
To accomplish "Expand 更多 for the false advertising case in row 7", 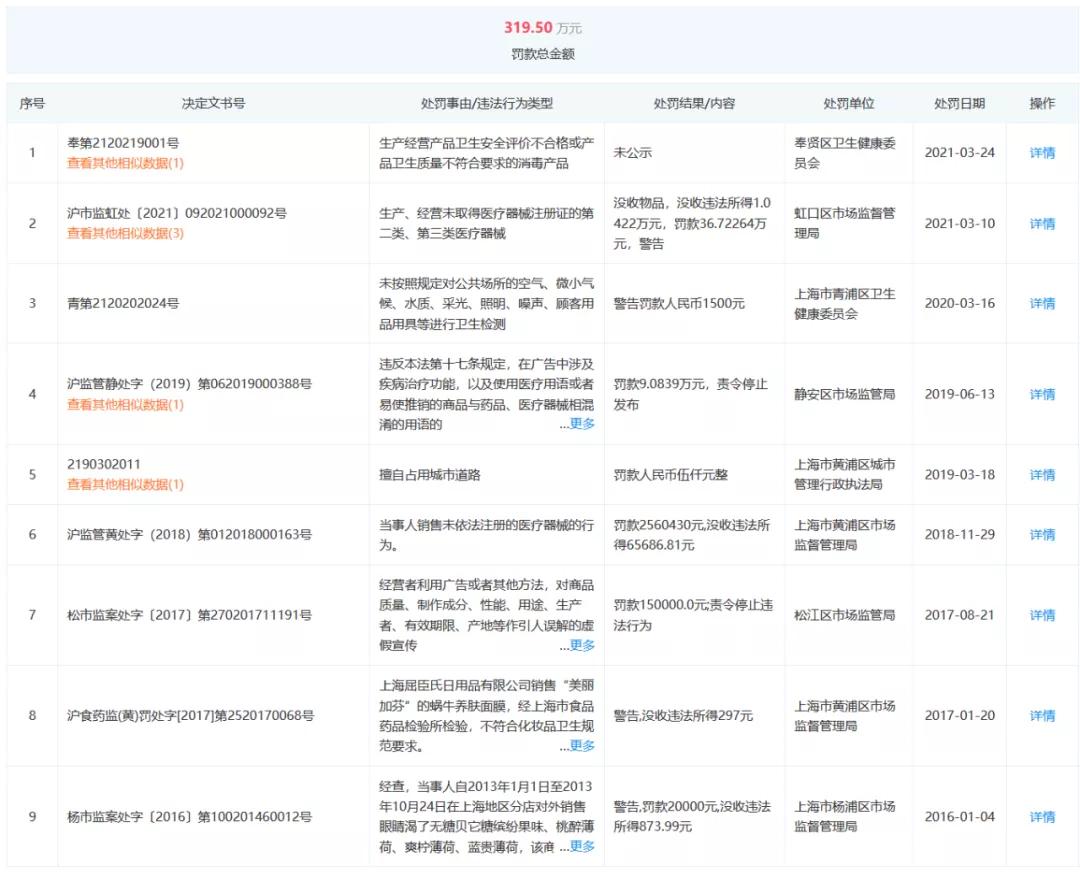I will click(x=584, y=645).
